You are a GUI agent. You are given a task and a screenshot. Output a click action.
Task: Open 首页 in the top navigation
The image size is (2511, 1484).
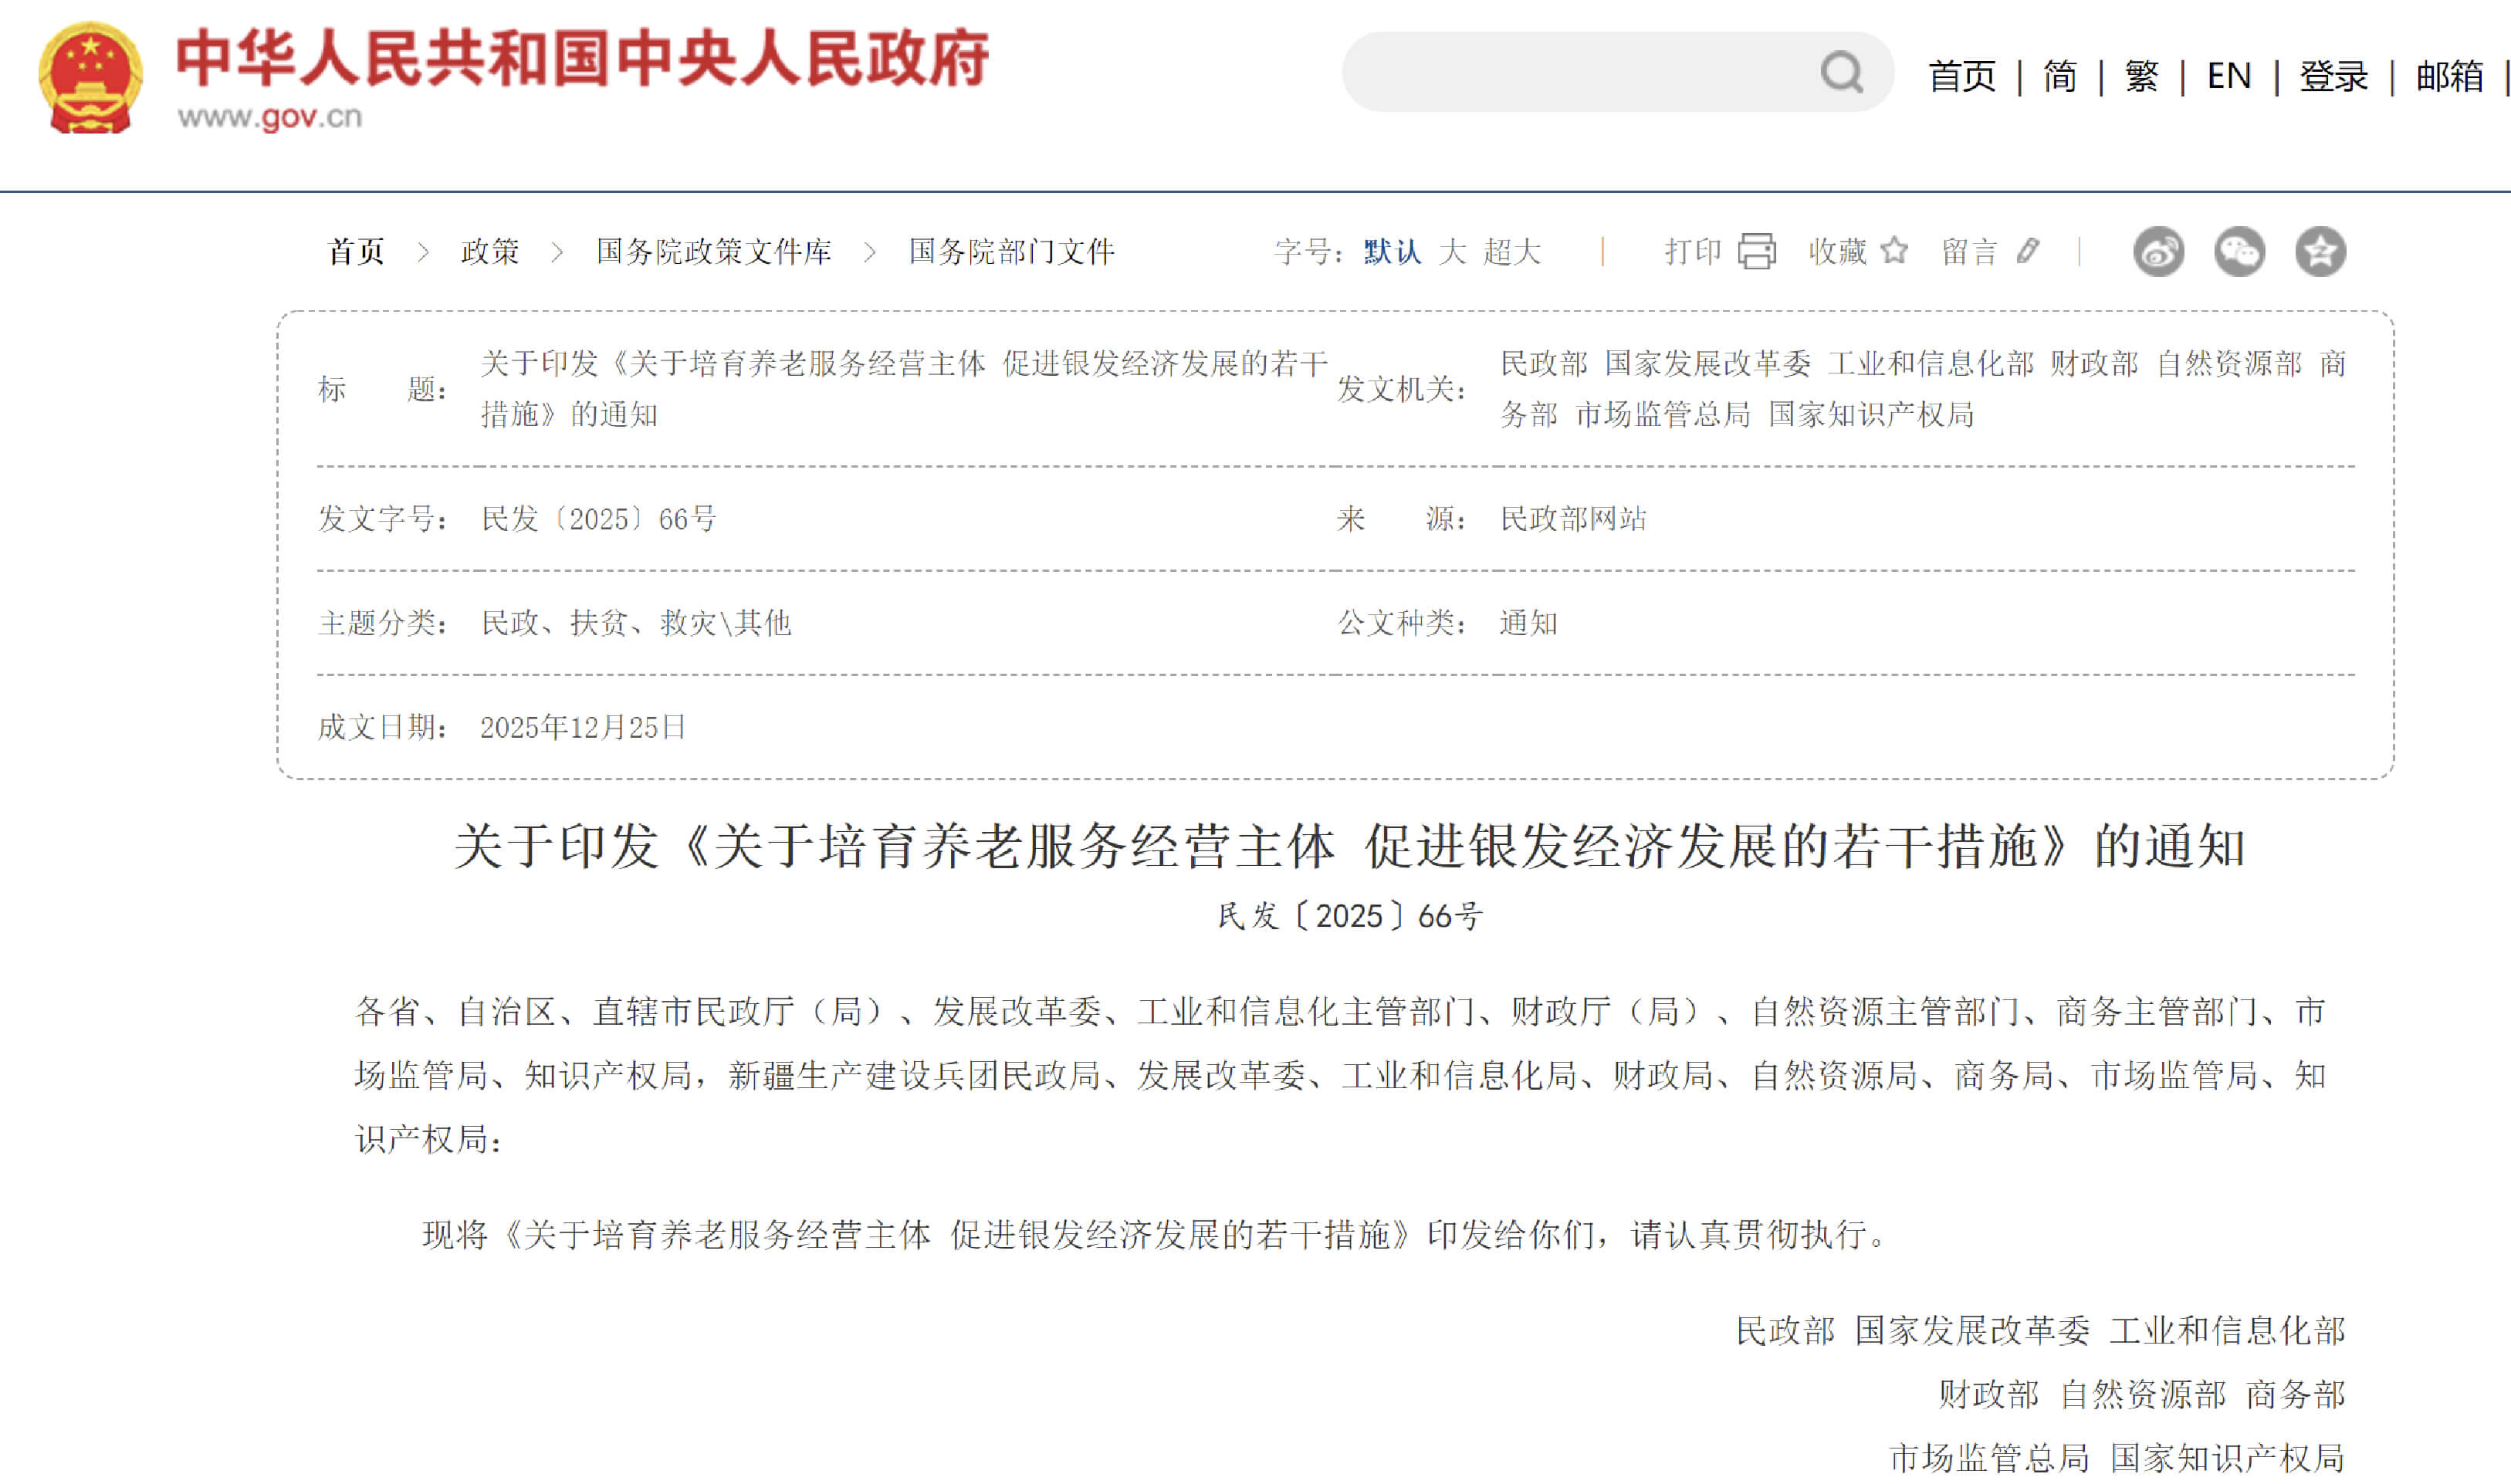[x=1961, y=76]
